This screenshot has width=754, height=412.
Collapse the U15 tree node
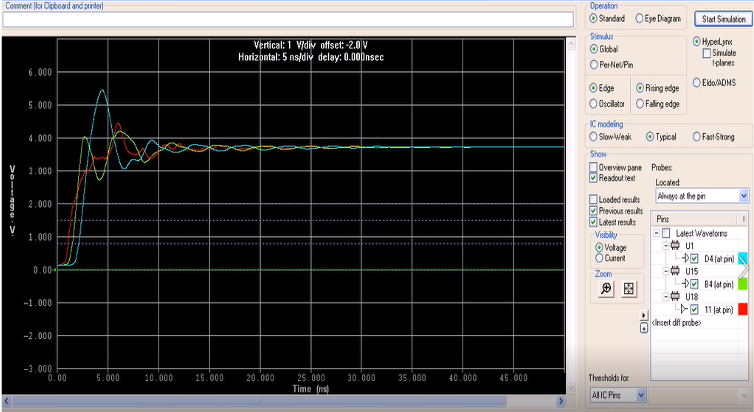pos(666,271)
